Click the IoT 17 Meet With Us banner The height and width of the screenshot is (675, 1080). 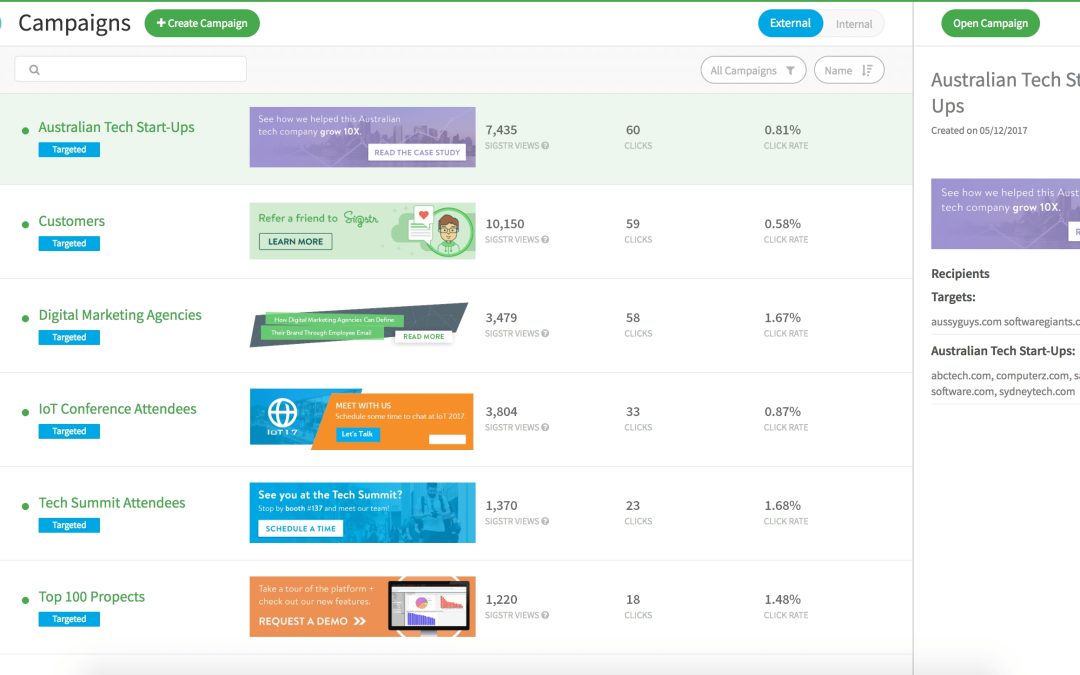362,419
